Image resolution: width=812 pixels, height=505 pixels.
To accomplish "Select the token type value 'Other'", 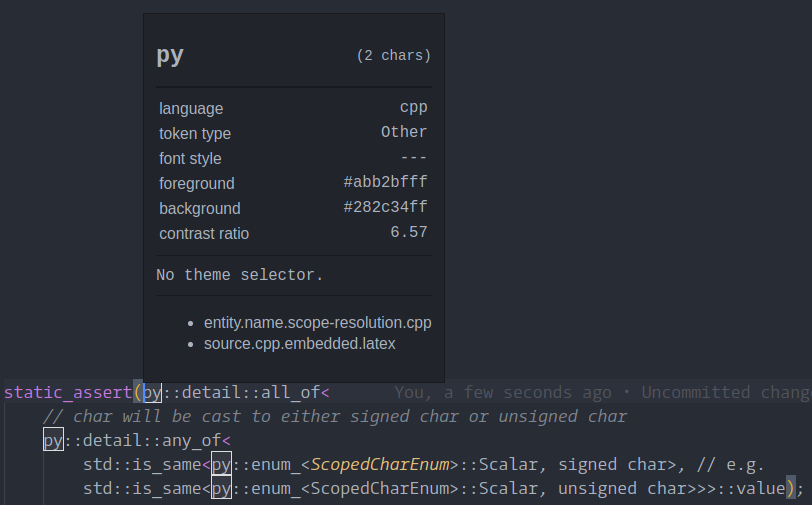I will click(404, 132).
